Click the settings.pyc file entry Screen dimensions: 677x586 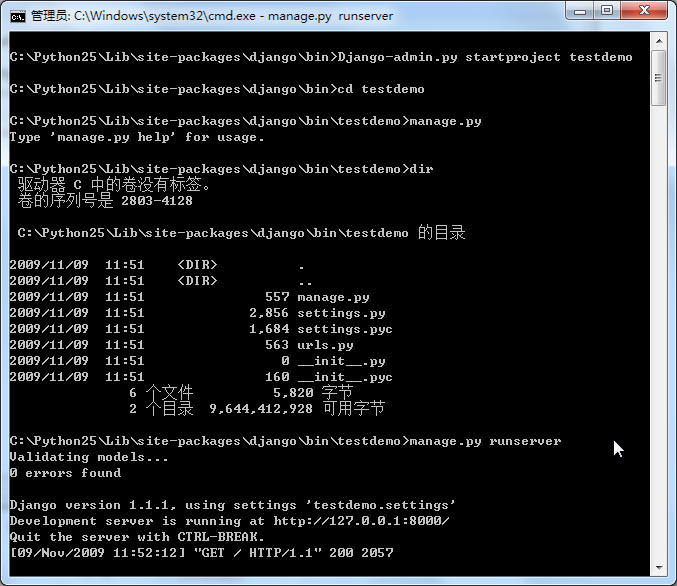(345, 329)
